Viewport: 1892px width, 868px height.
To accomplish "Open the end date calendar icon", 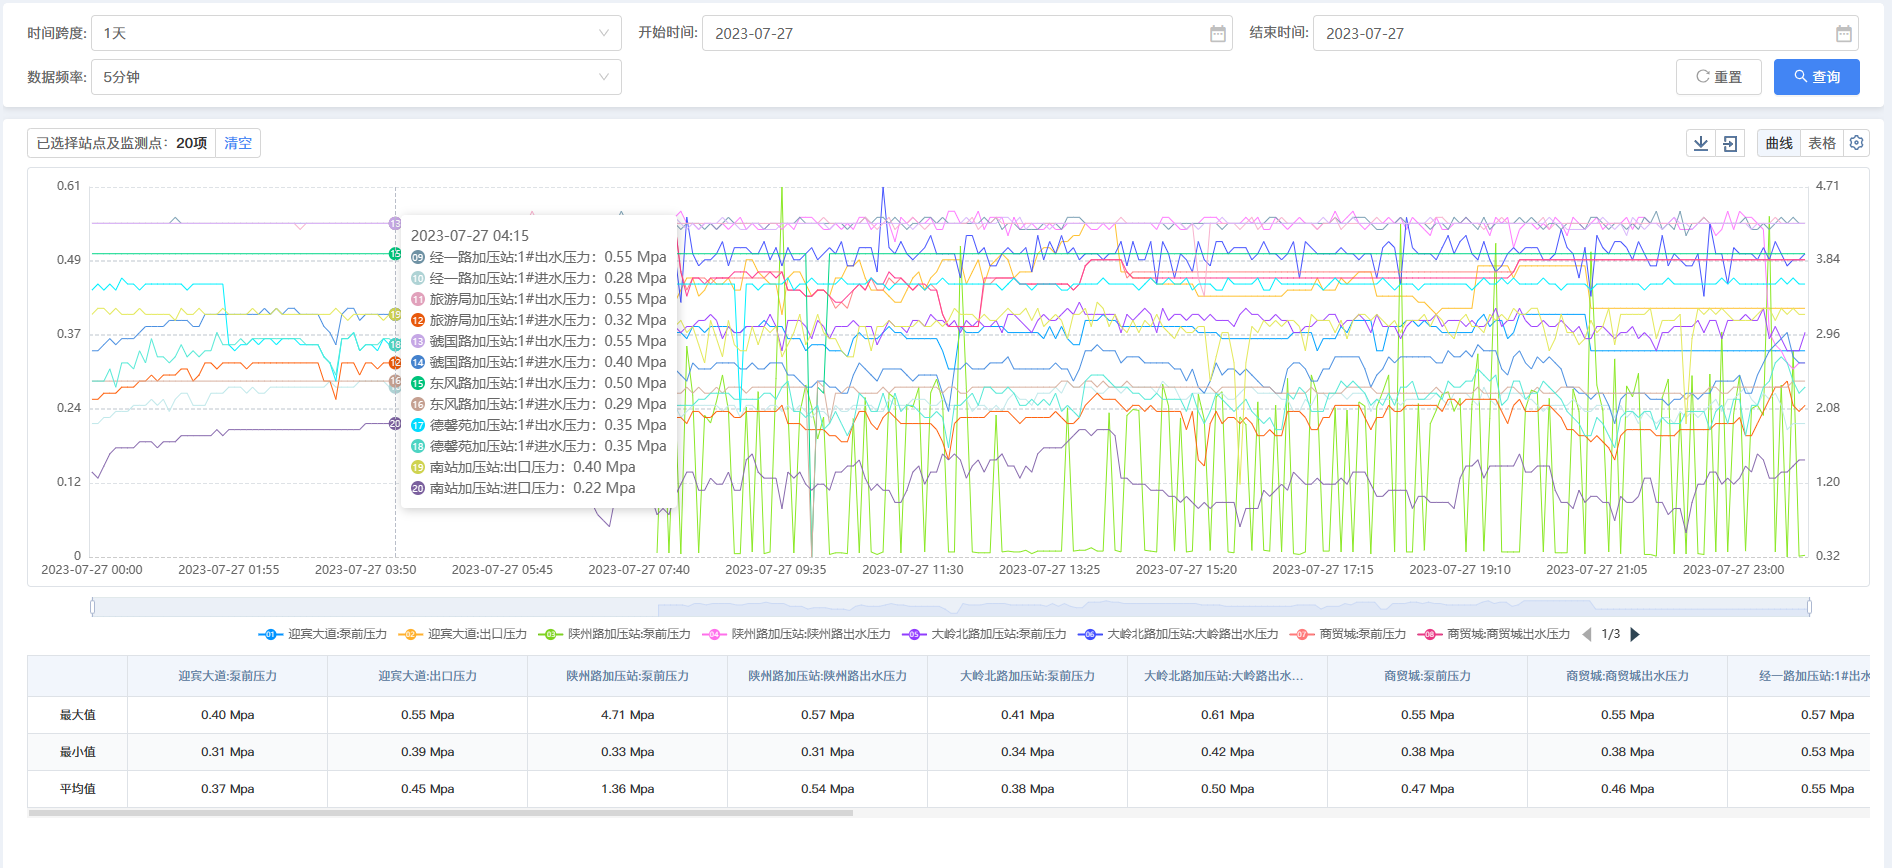I will [1843, 34].
